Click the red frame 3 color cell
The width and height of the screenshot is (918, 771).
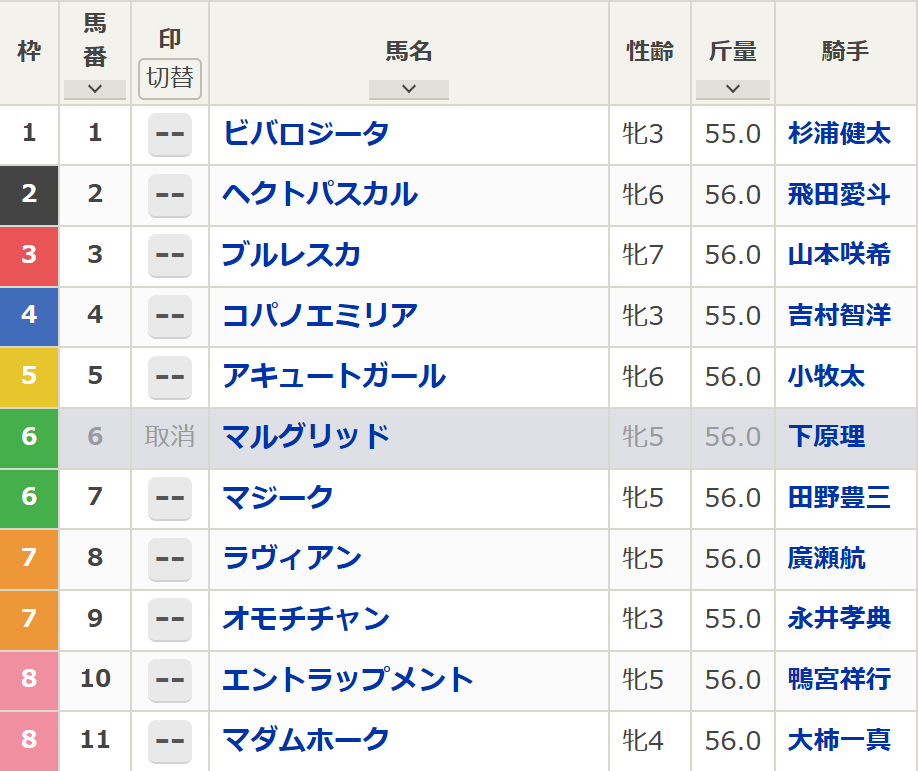click(29, 255)
